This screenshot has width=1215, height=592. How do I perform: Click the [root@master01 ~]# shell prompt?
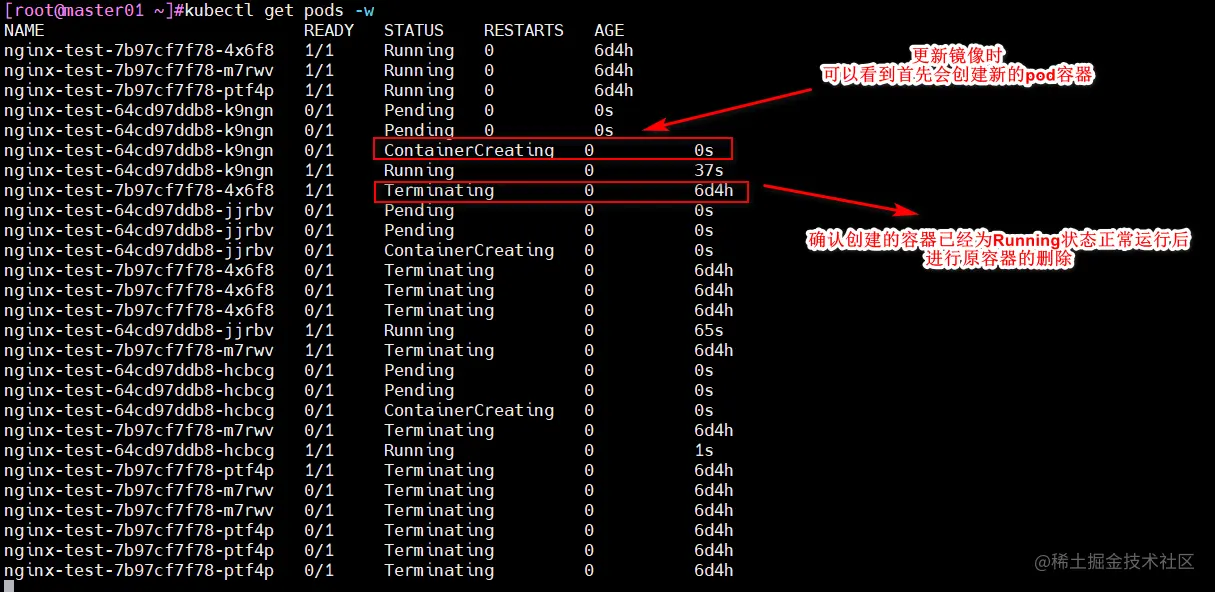(x=94, y=10)
